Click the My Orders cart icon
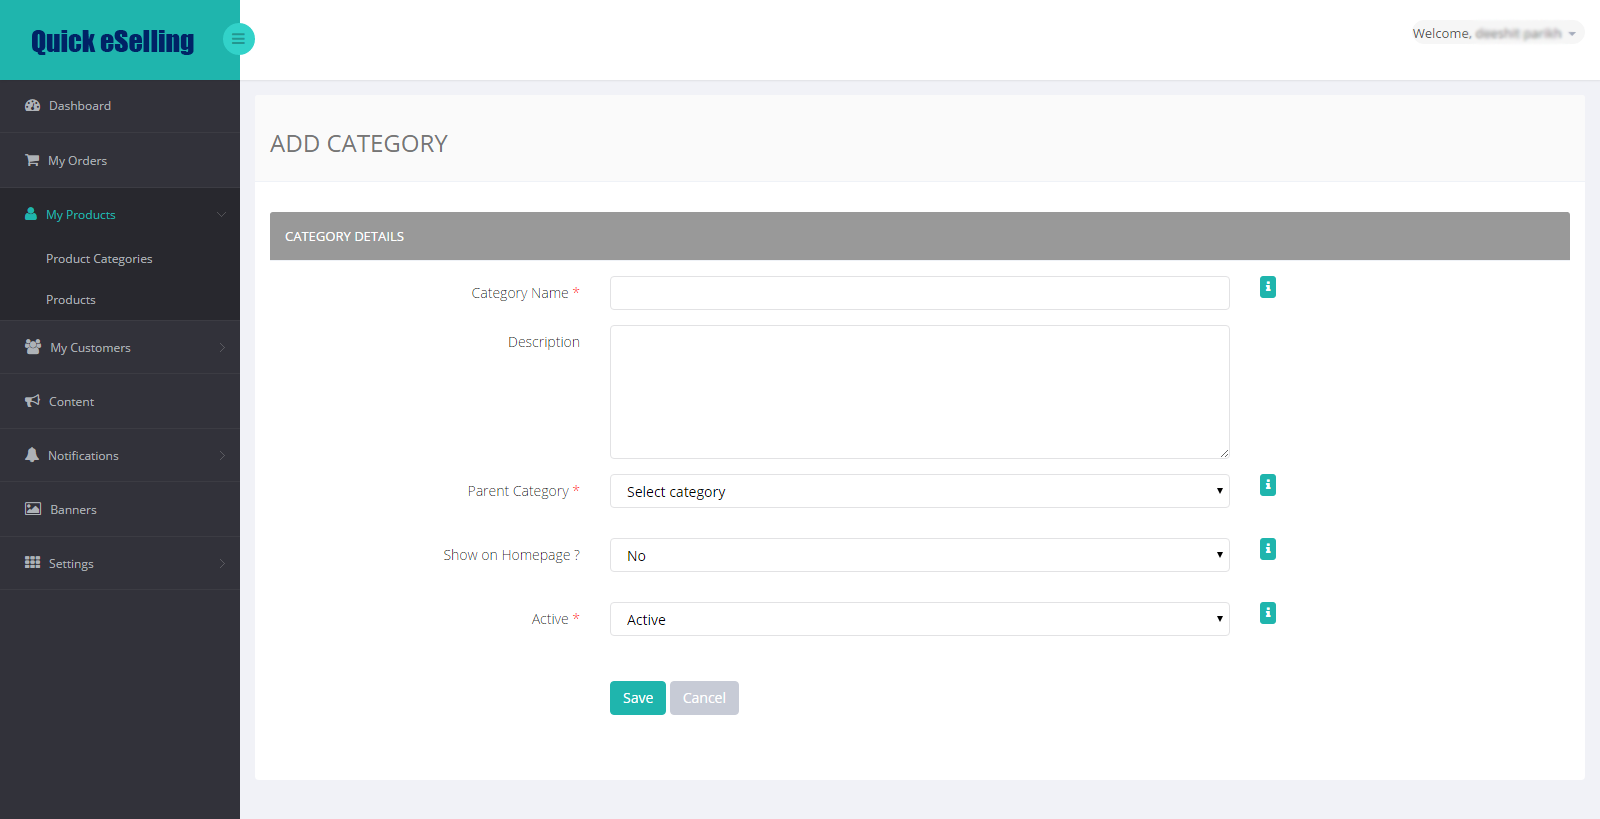1600x819 pixels. (32, 160)
